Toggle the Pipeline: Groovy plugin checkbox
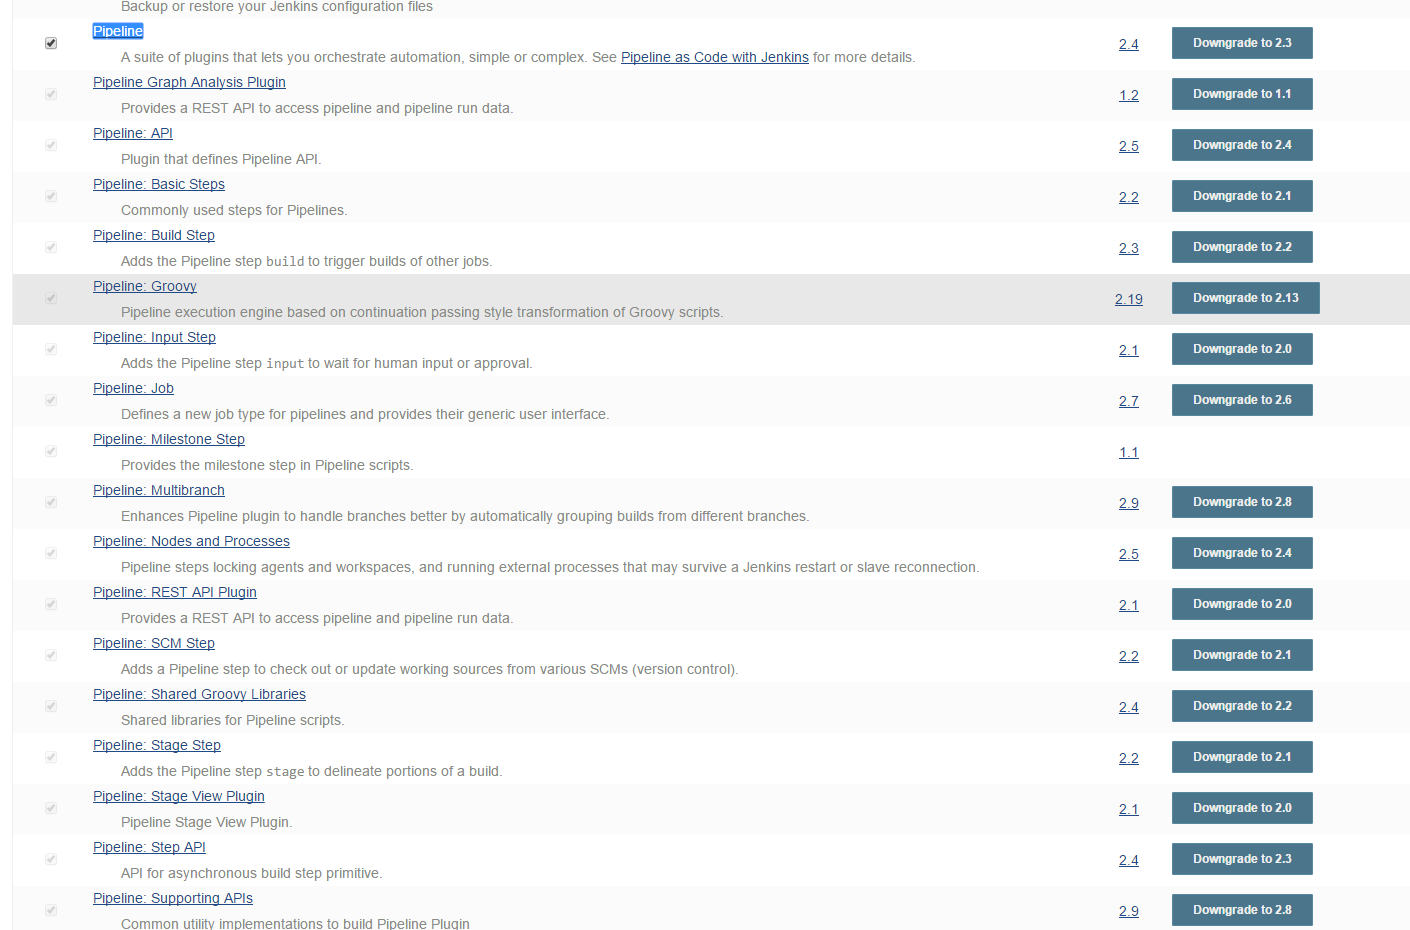The height and width of the screenshot is (930, 1410). click(x=51, y=298)
